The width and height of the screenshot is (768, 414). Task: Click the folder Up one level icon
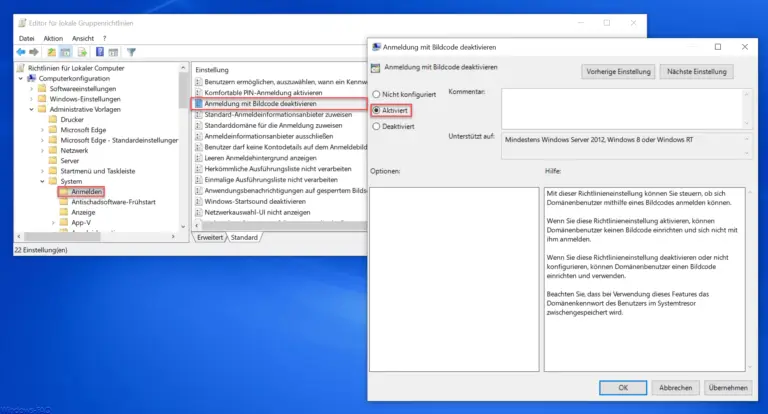[51, 52]
